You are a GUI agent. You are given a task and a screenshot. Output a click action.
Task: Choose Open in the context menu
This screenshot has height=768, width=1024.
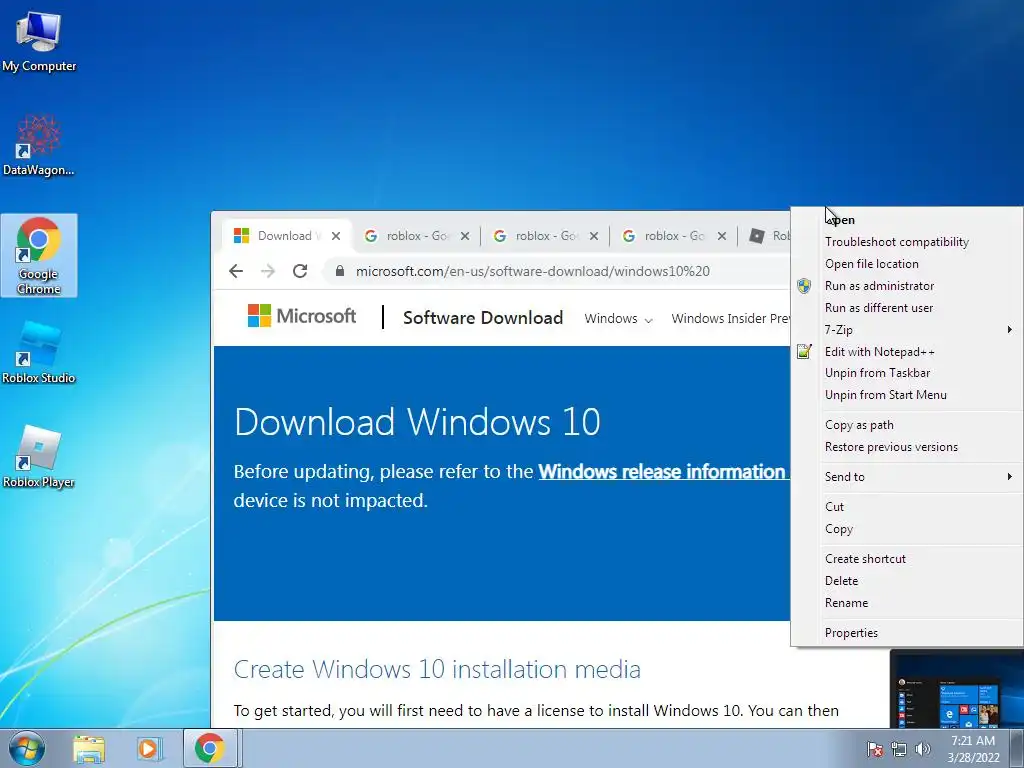coord(906,220)
